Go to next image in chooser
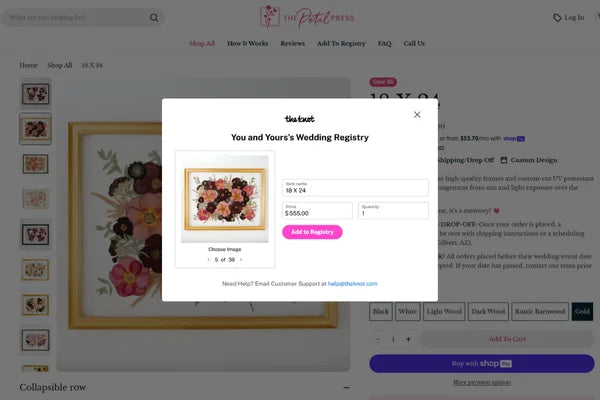This screenshot has width=600, height=400. [241, 260]
